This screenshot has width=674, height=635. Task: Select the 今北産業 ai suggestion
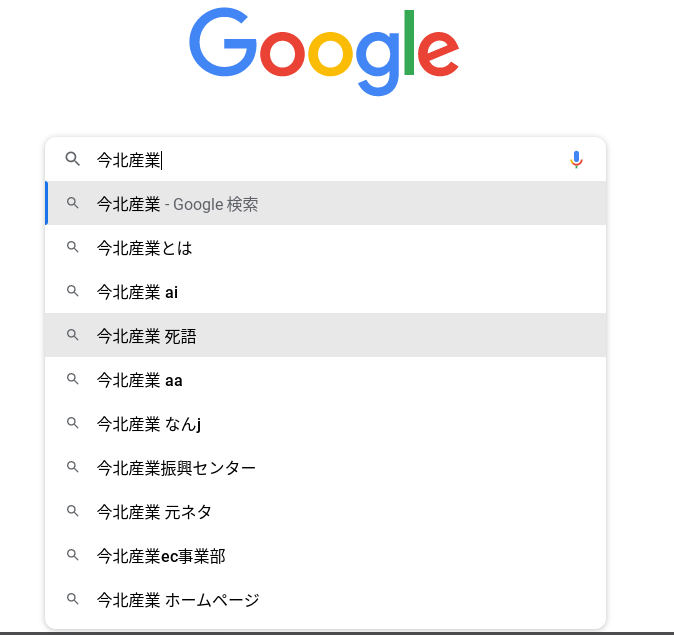138,292
